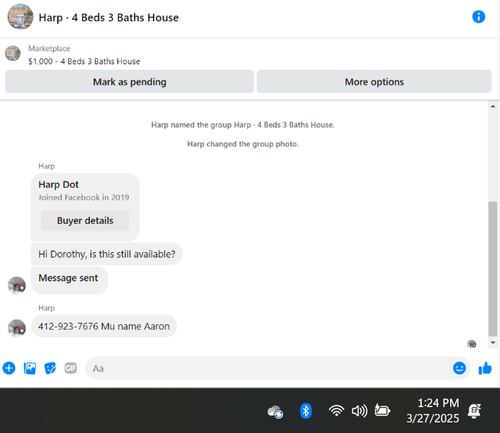
Task: Check battery status icon
Action: 382,410
